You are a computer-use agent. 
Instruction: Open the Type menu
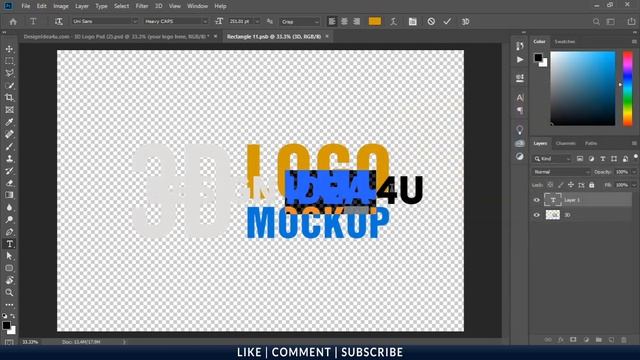(101, 6)
